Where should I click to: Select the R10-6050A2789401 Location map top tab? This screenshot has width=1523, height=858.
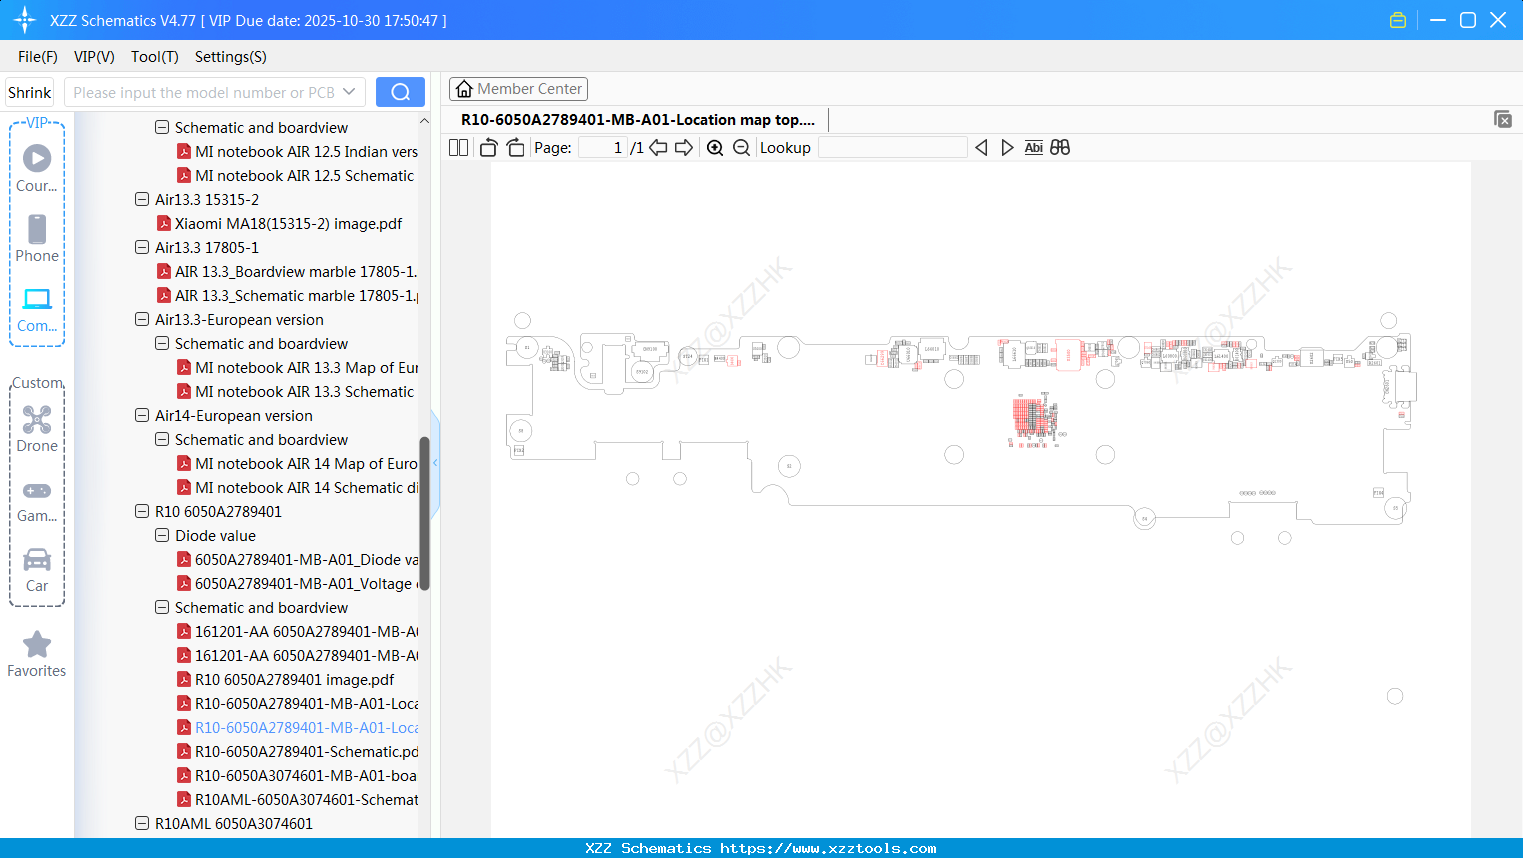(638, 120)
